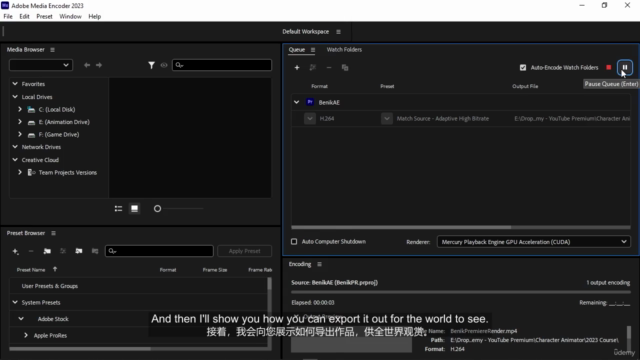Open the Media Browser file type filter
The image size is (640, 360).
coord(151,65)
